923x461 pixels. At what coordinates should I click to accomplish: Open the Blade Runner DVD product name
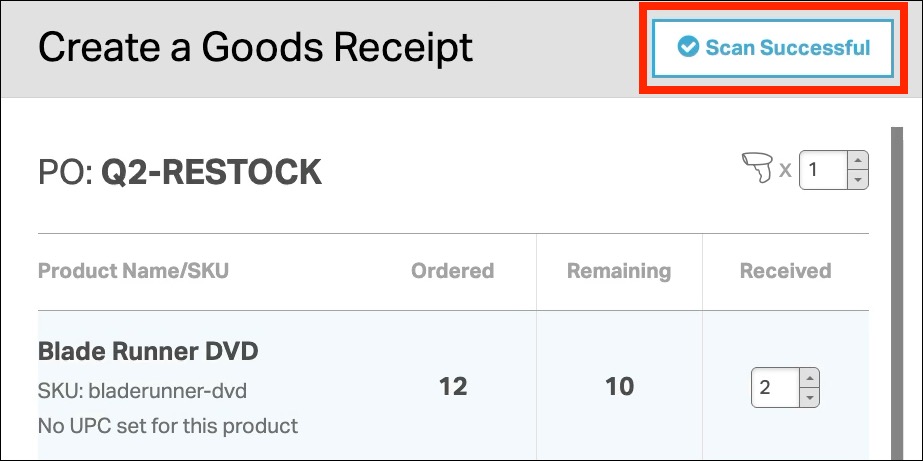coord(148,352)
